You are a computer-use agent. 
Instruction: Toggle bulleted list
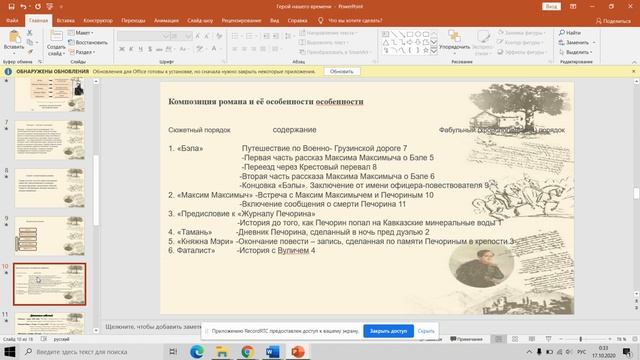236,36
